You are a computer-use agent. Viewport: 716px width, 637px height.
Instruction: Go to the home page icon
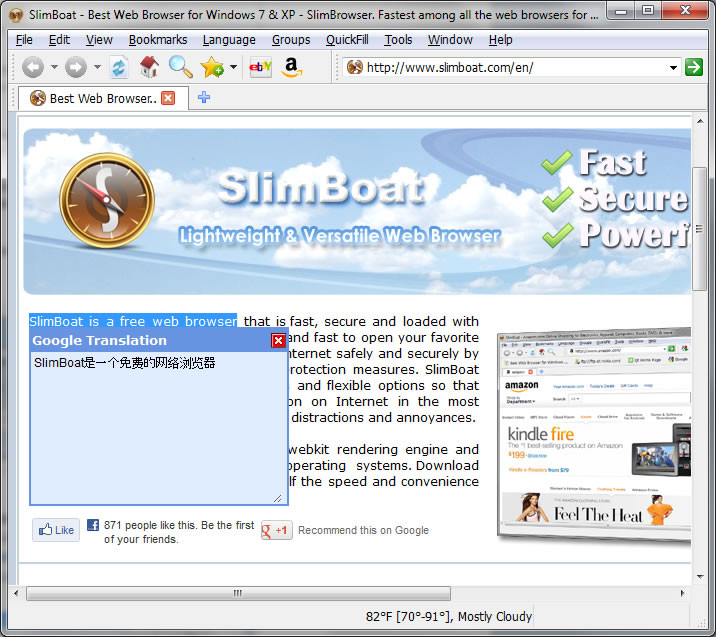149,67
